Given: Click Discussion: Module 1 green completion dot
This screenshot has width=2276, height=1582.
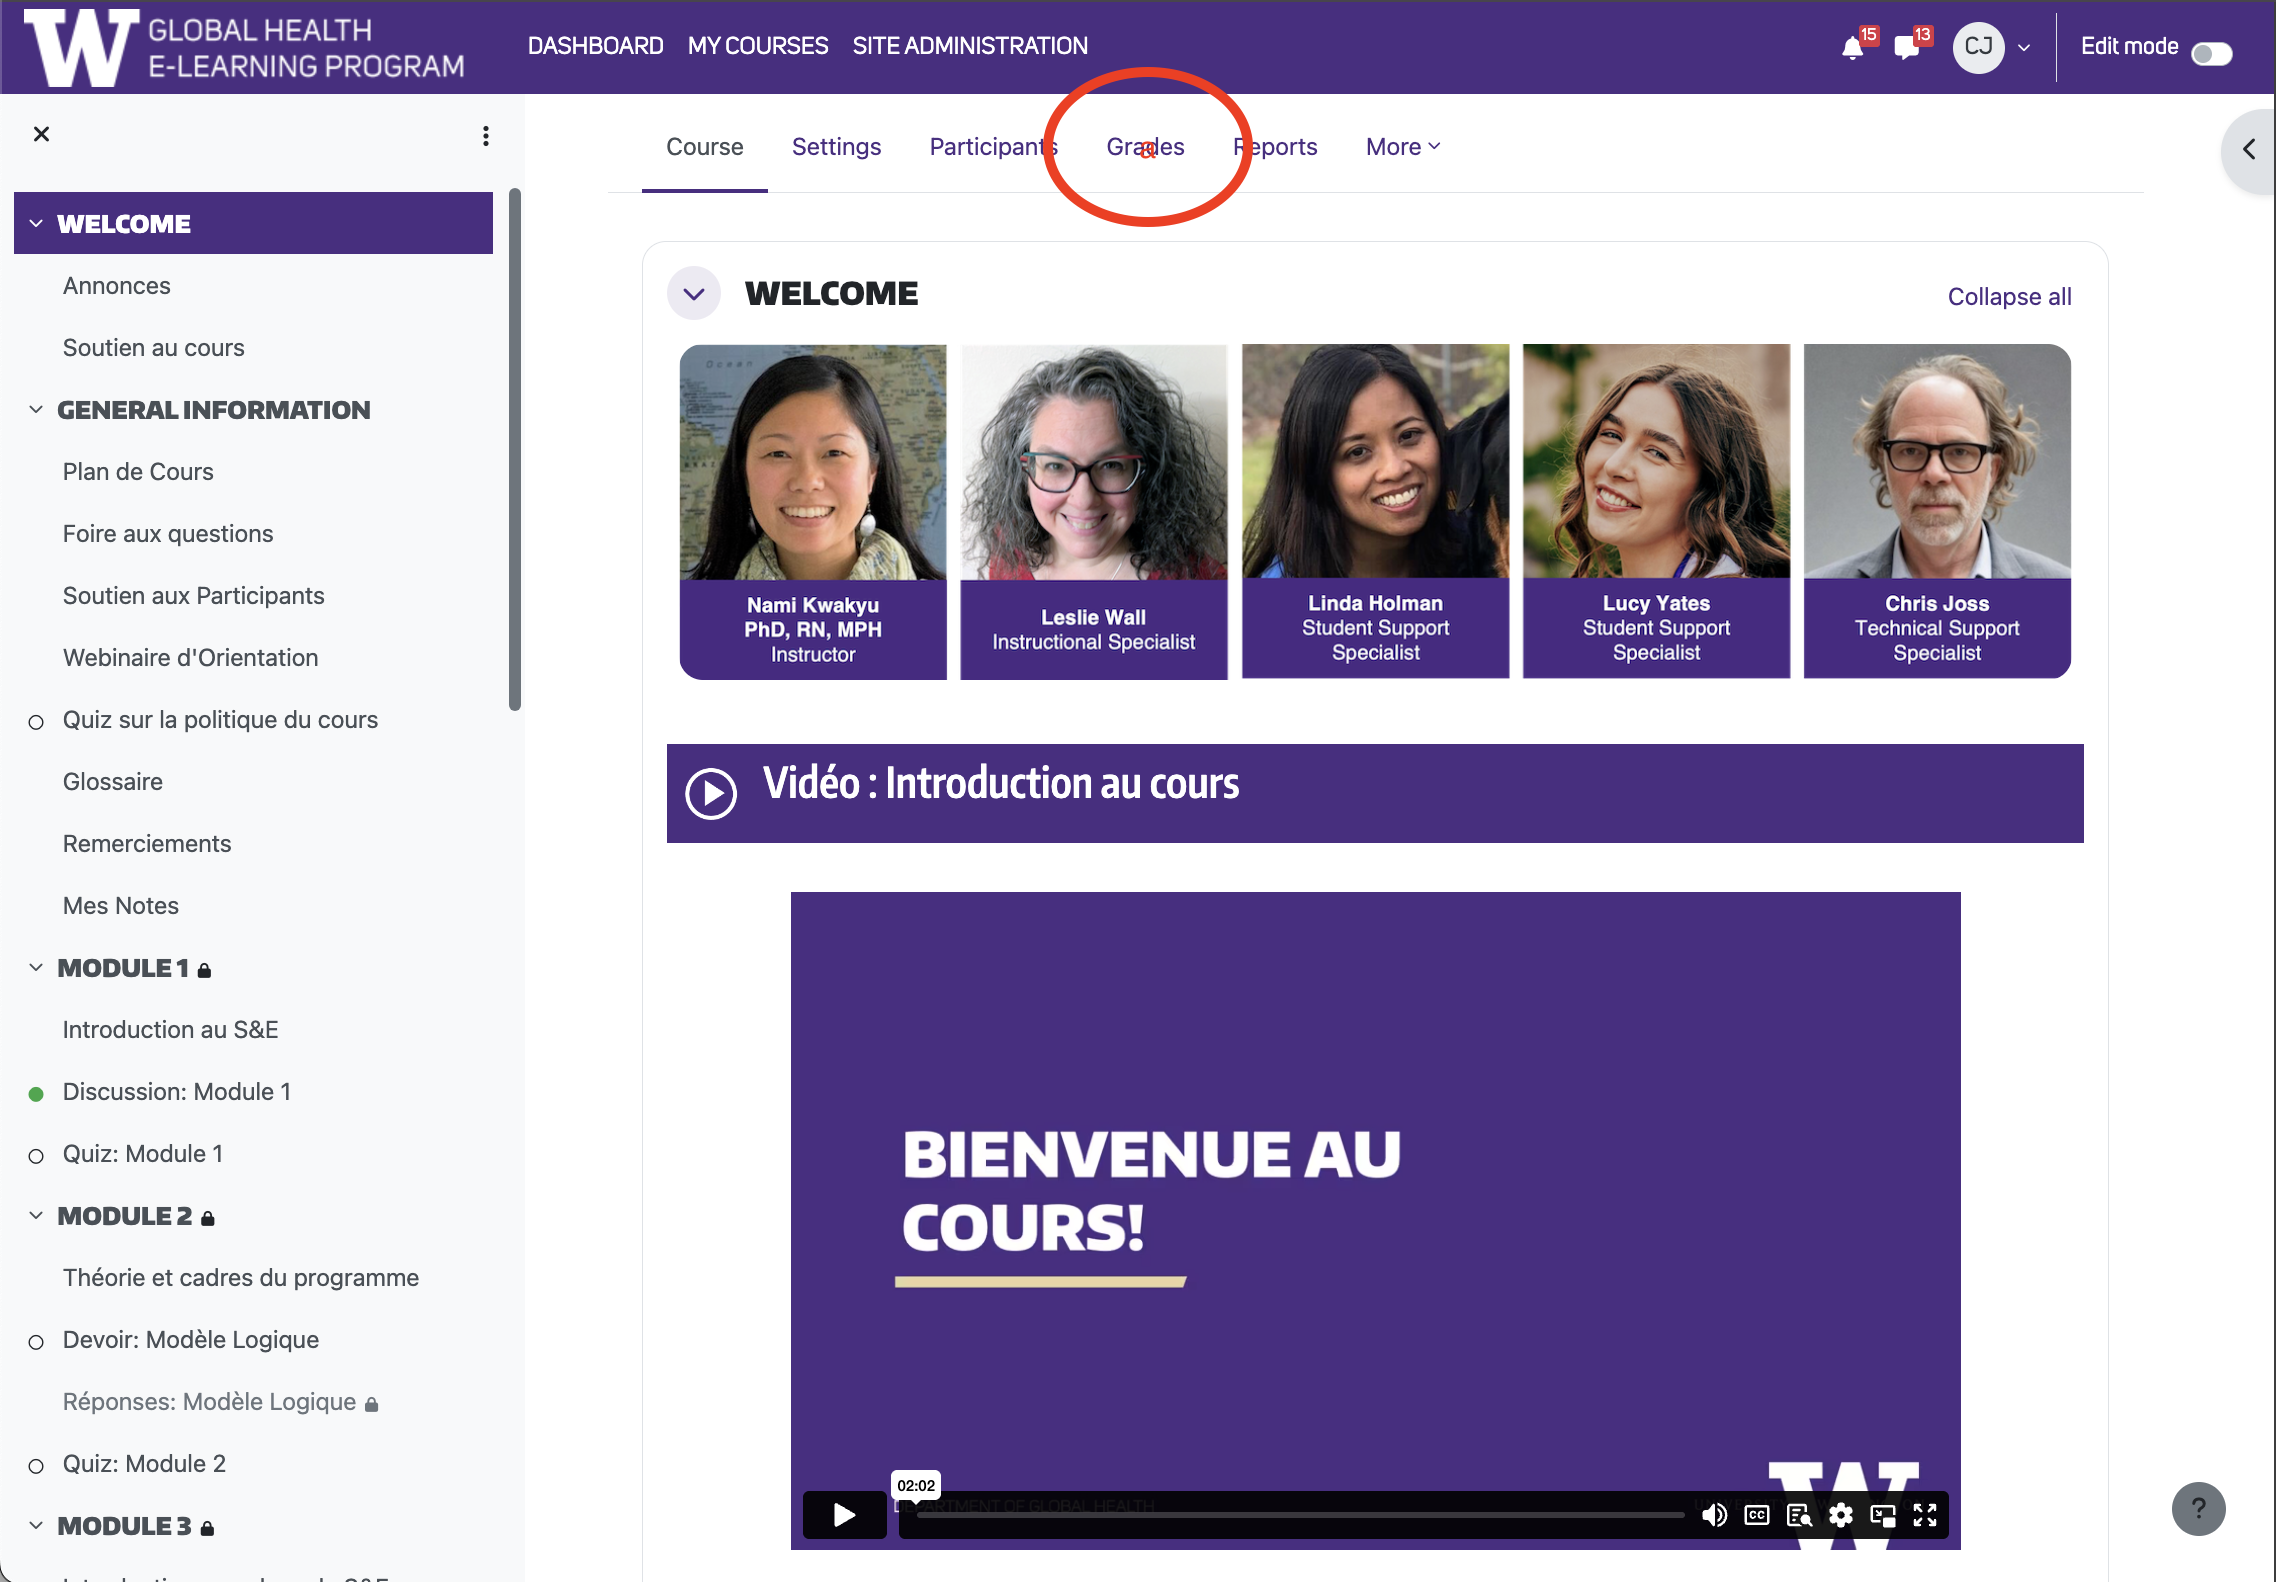Looking at the screenshot, I should [36, 1094].
